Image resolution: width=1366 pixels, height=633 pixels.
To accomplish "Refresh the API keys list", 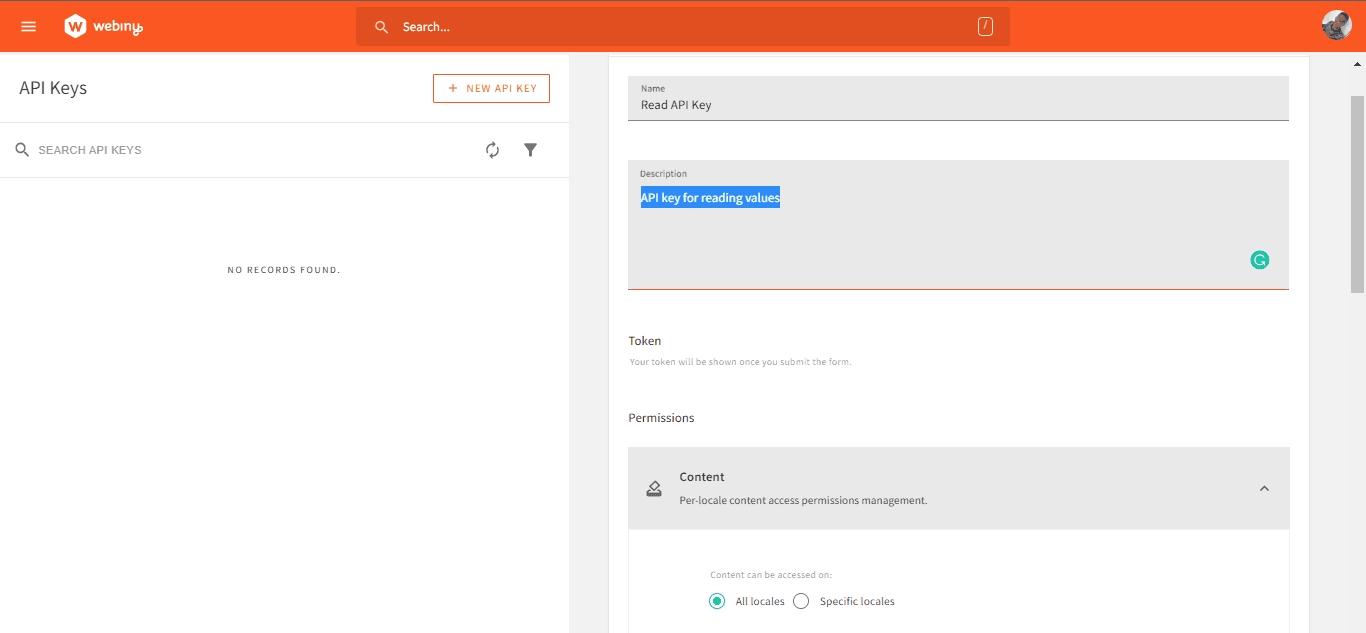I will pyautogui.click(x=492, y=149).
